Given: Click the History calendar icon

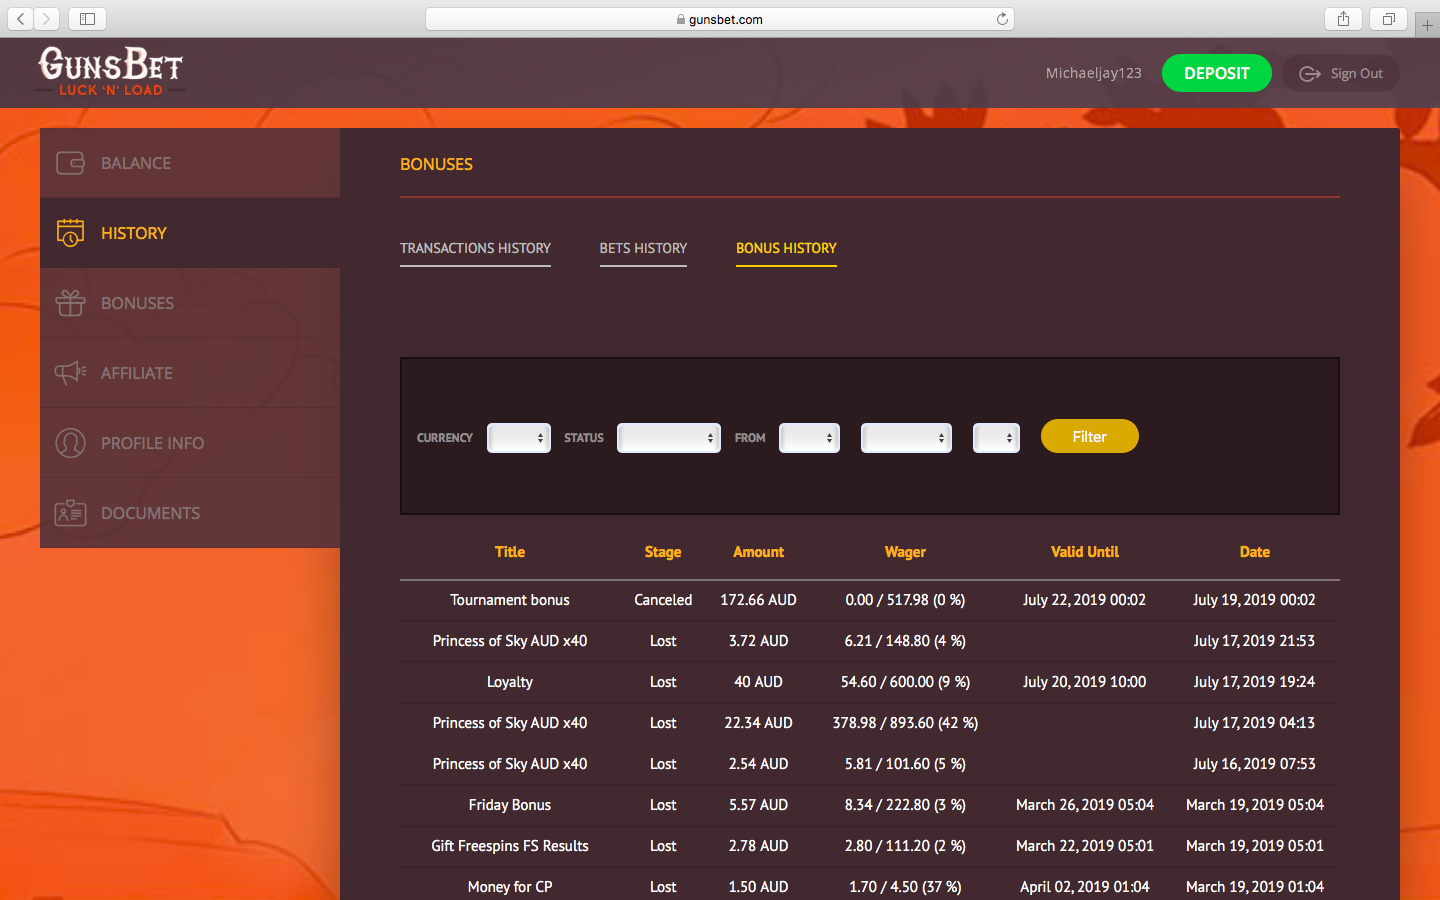Looking at the screenshot, I should [70, 233].
